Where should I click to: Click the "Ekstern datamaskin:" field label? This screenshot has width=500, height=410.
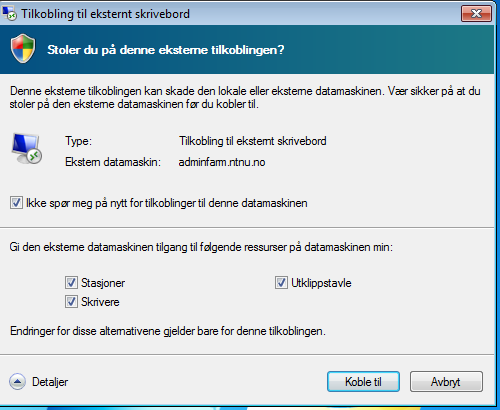[x=113, y=162]
